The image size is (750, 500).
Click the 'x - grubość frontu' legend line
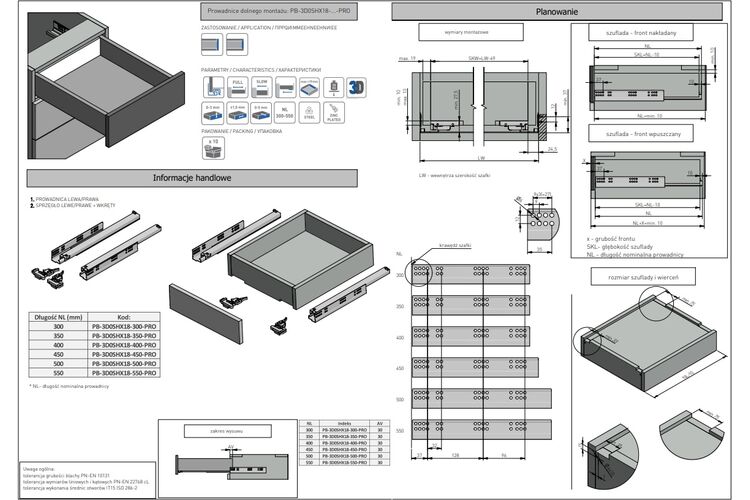(611, 238)
